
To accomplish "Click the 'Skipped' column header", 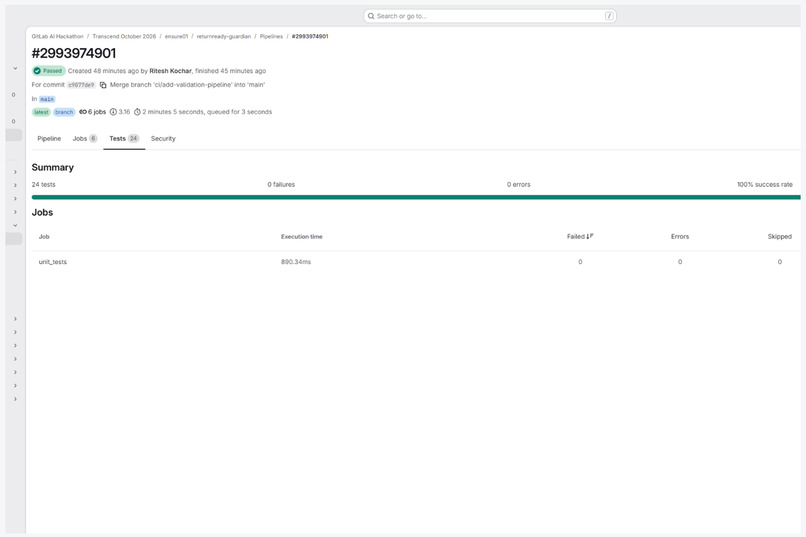I will pos(779,237).
